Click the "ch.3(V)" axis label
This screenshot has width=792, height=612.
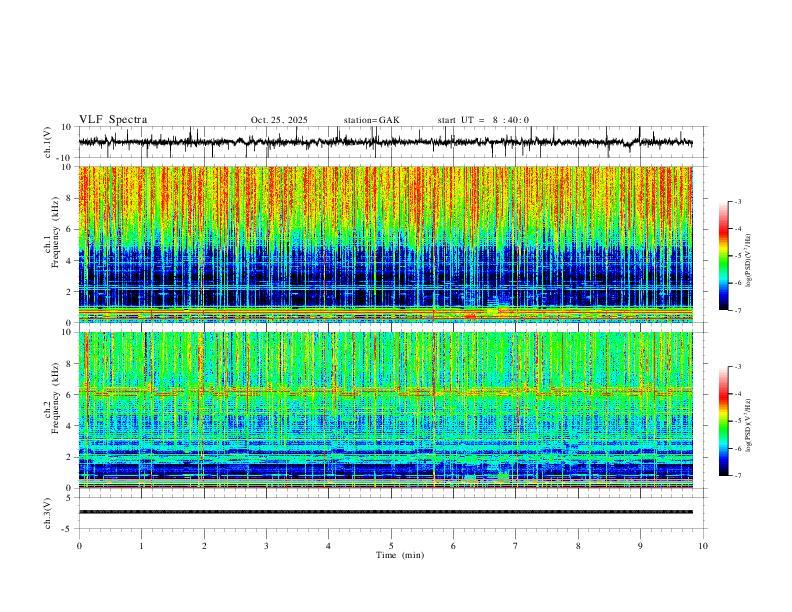pyautogui.click(x=48, y=513)
